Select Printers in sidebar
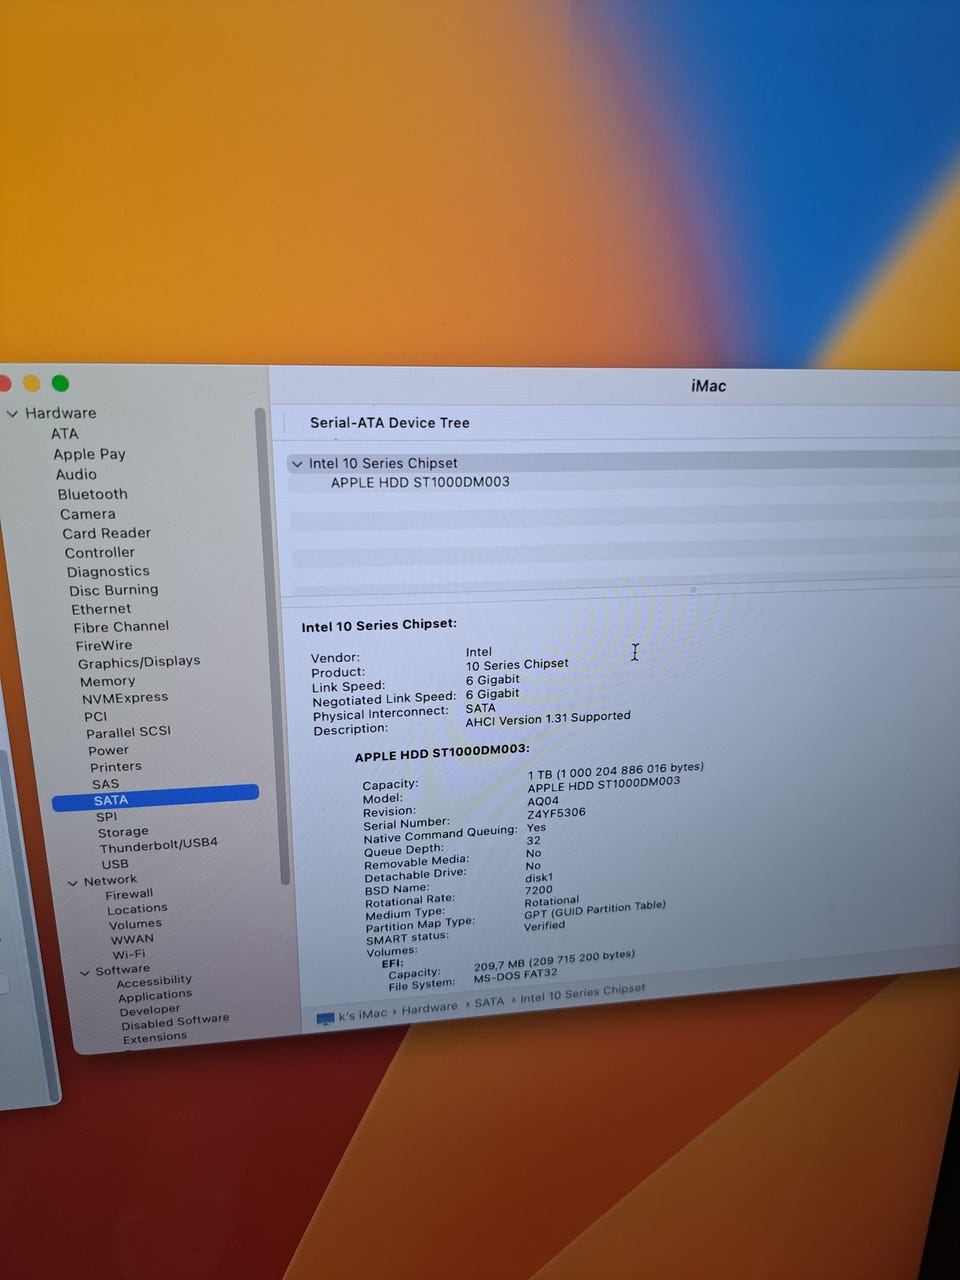Viewport: 960px width, 1280px height. point(116,767)
